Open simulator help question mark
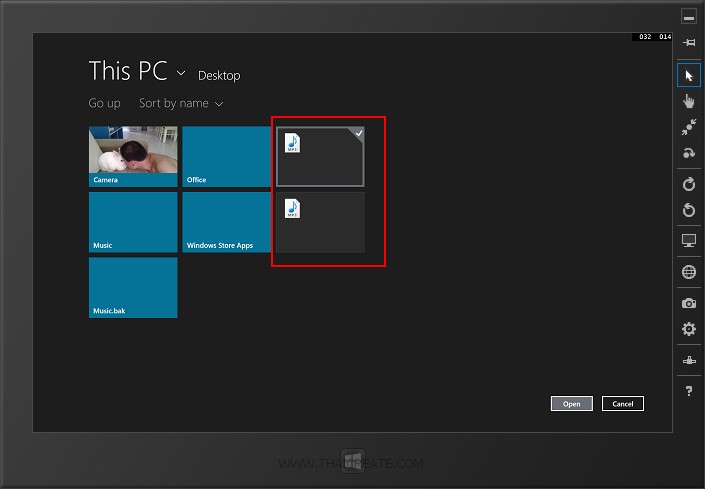This screenshot has height=489, width=705. 688,391
